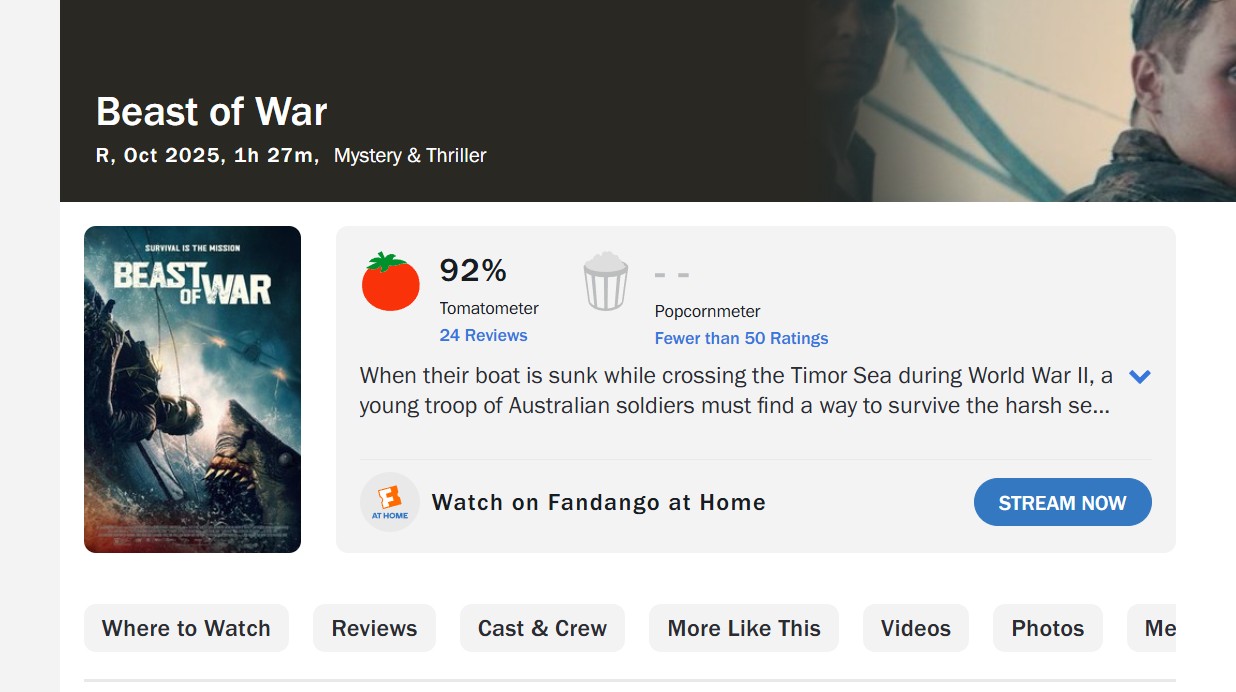Click the partially visible Media tab at the edge
Image resolution: width=1236 pixels, height=692 pixels.
pyautogui.click(x=1157, y=628)
